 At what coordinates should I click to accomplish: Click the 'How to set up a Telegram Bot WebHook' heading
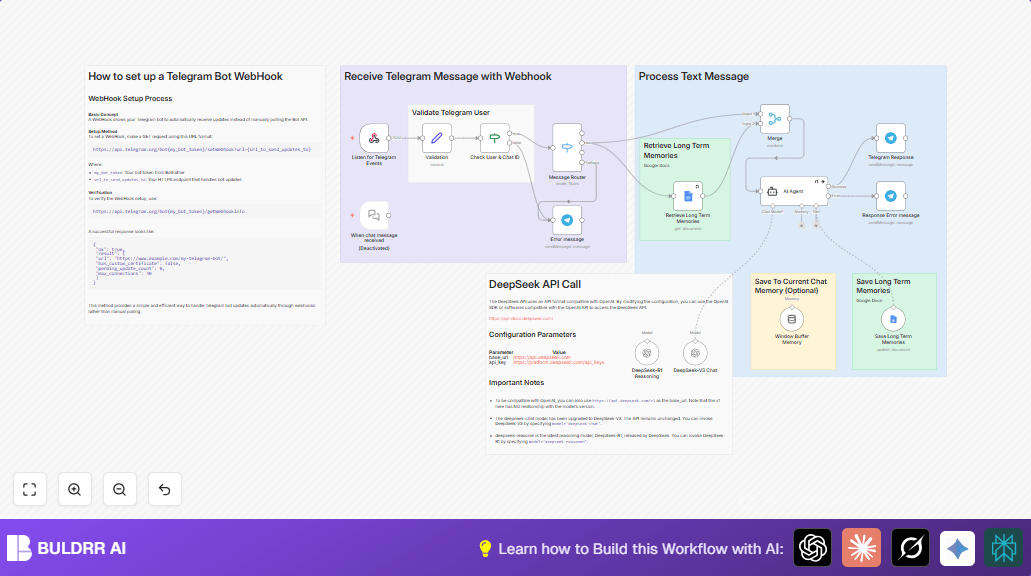[x=185, y=76]
